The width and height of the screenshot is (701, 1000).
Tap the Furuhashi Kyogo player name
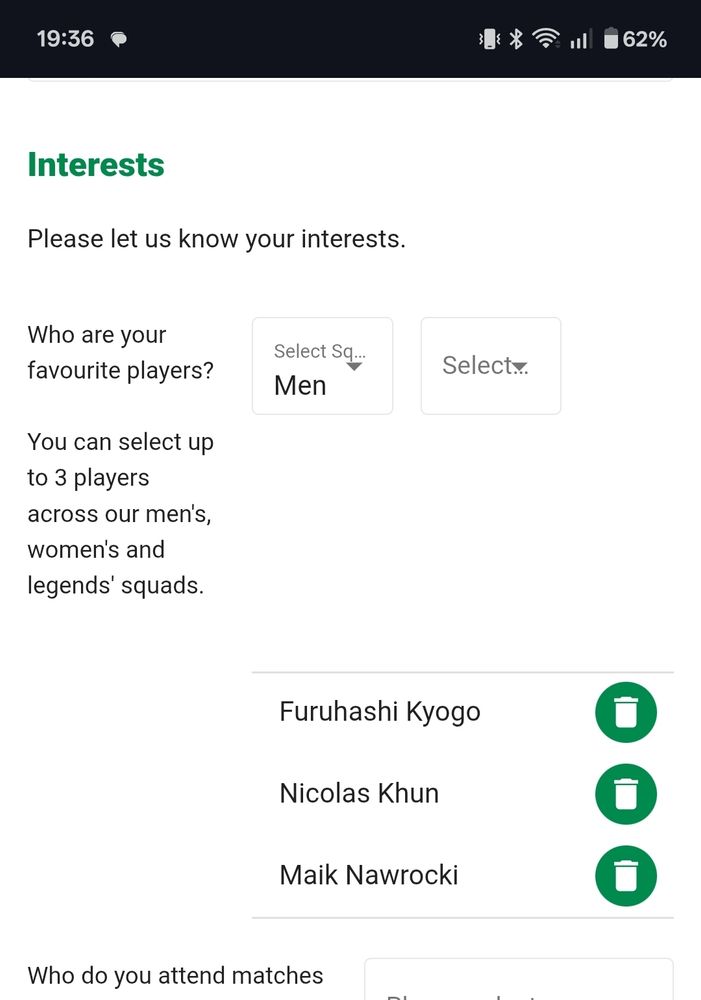[380, 712]
